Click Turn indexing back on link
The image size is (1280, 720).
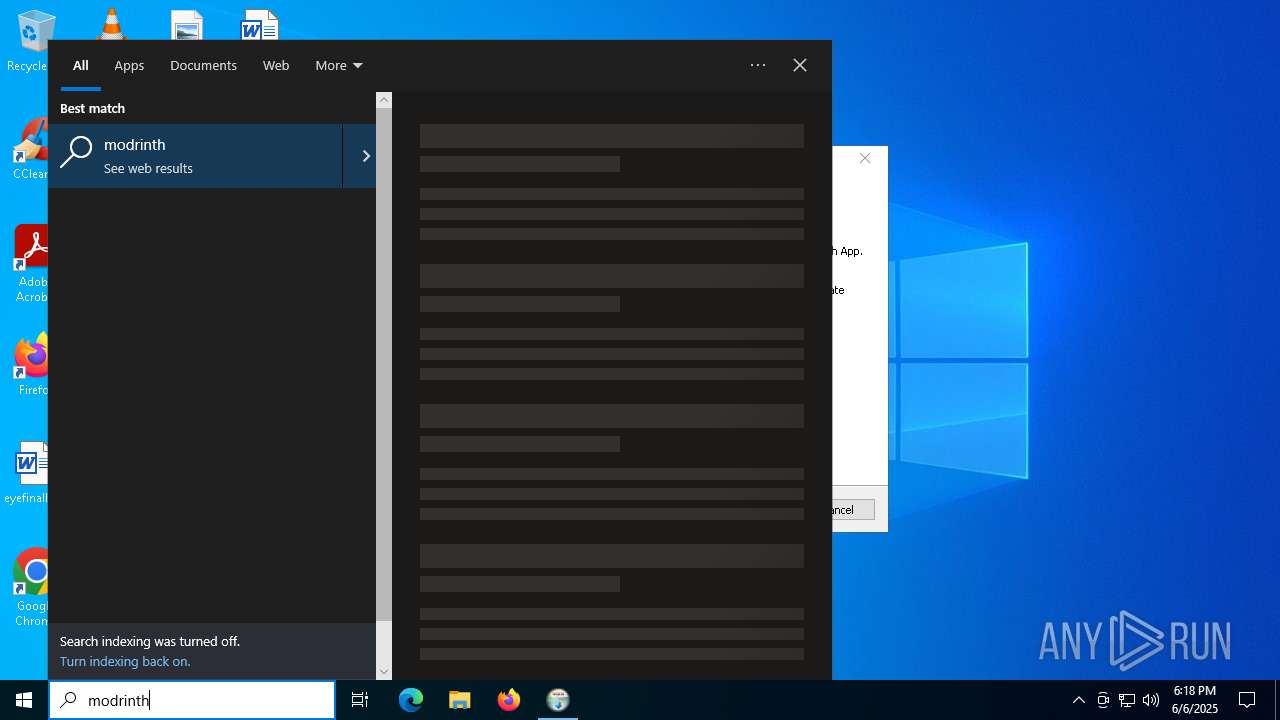pyautogui.click(x=125, y=661)
